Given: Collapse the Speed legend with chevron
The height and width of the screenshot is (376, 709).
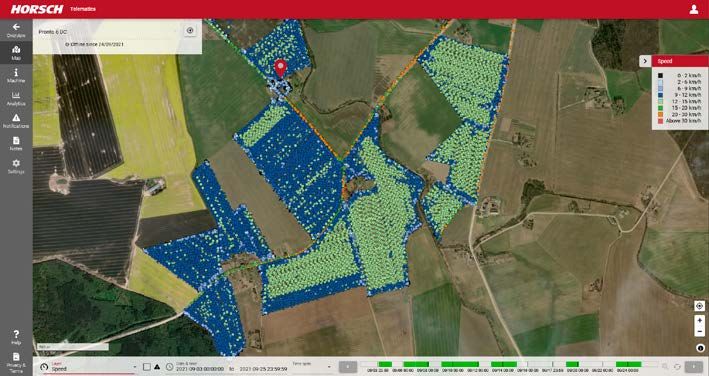Looking at the screenshot, I should [645, 61].
